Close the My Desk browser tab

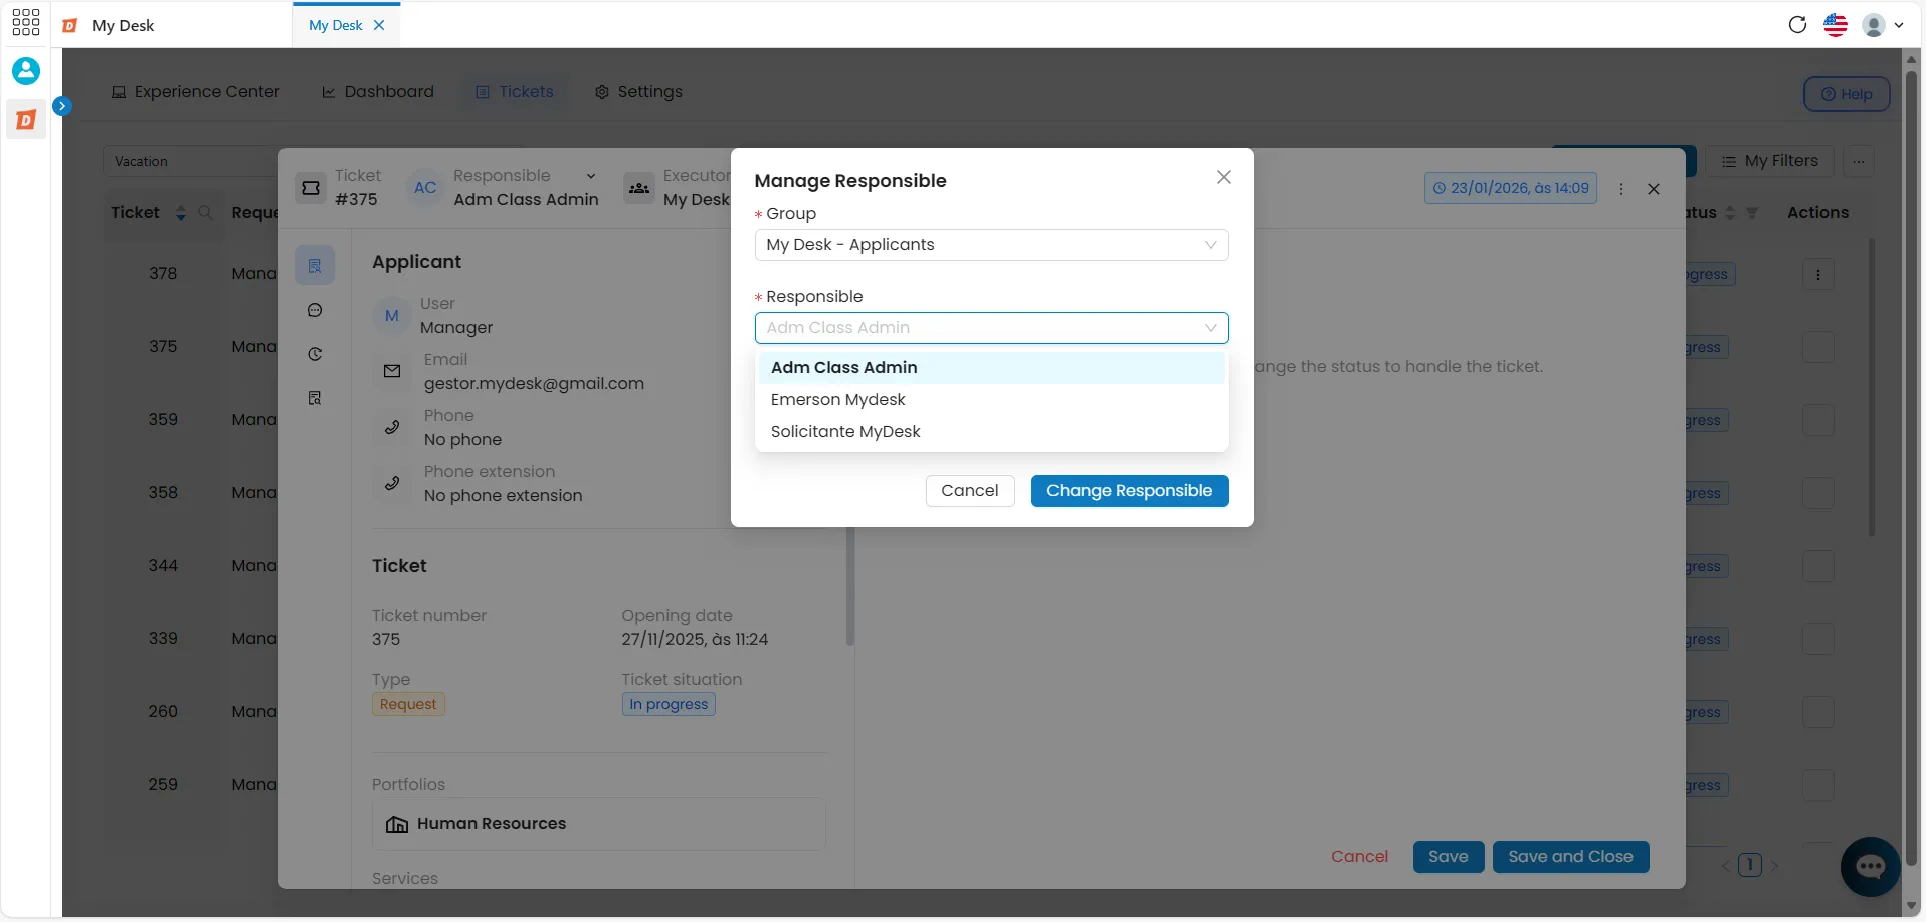click(379, 25)
